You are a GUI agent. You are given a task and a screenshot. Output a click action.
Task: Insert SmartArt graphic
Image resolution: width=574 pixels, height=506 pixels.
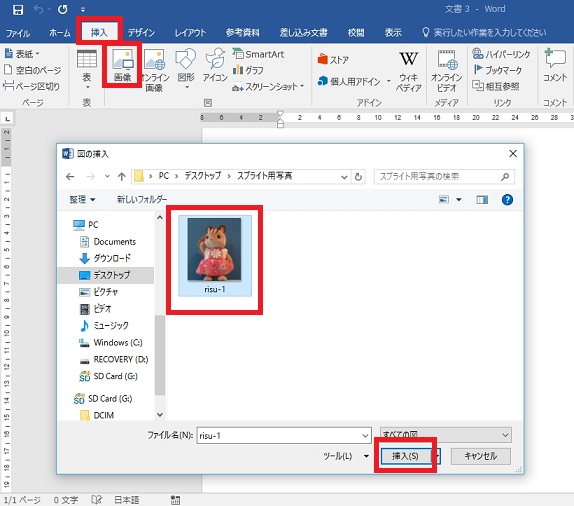click(258, 54)
